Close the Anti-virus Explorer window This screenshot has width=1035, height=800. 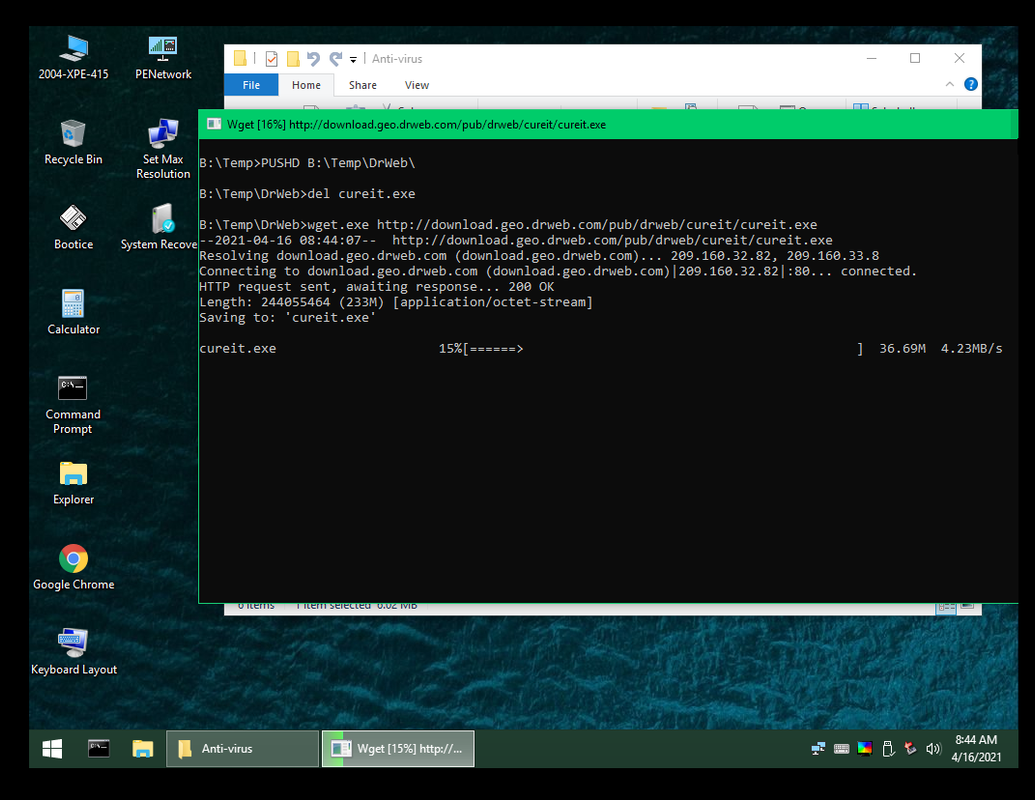click(959, 58)
